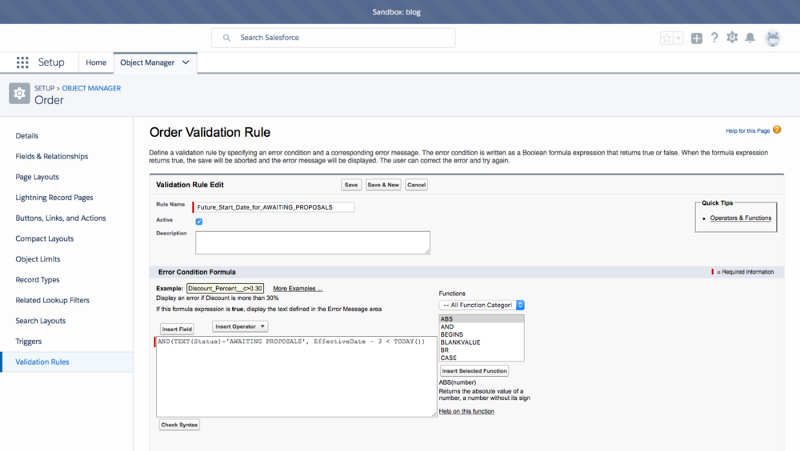Click the Save button
Image resolution: width=800 pixels, height=451 pixels.
coord(351,185)
